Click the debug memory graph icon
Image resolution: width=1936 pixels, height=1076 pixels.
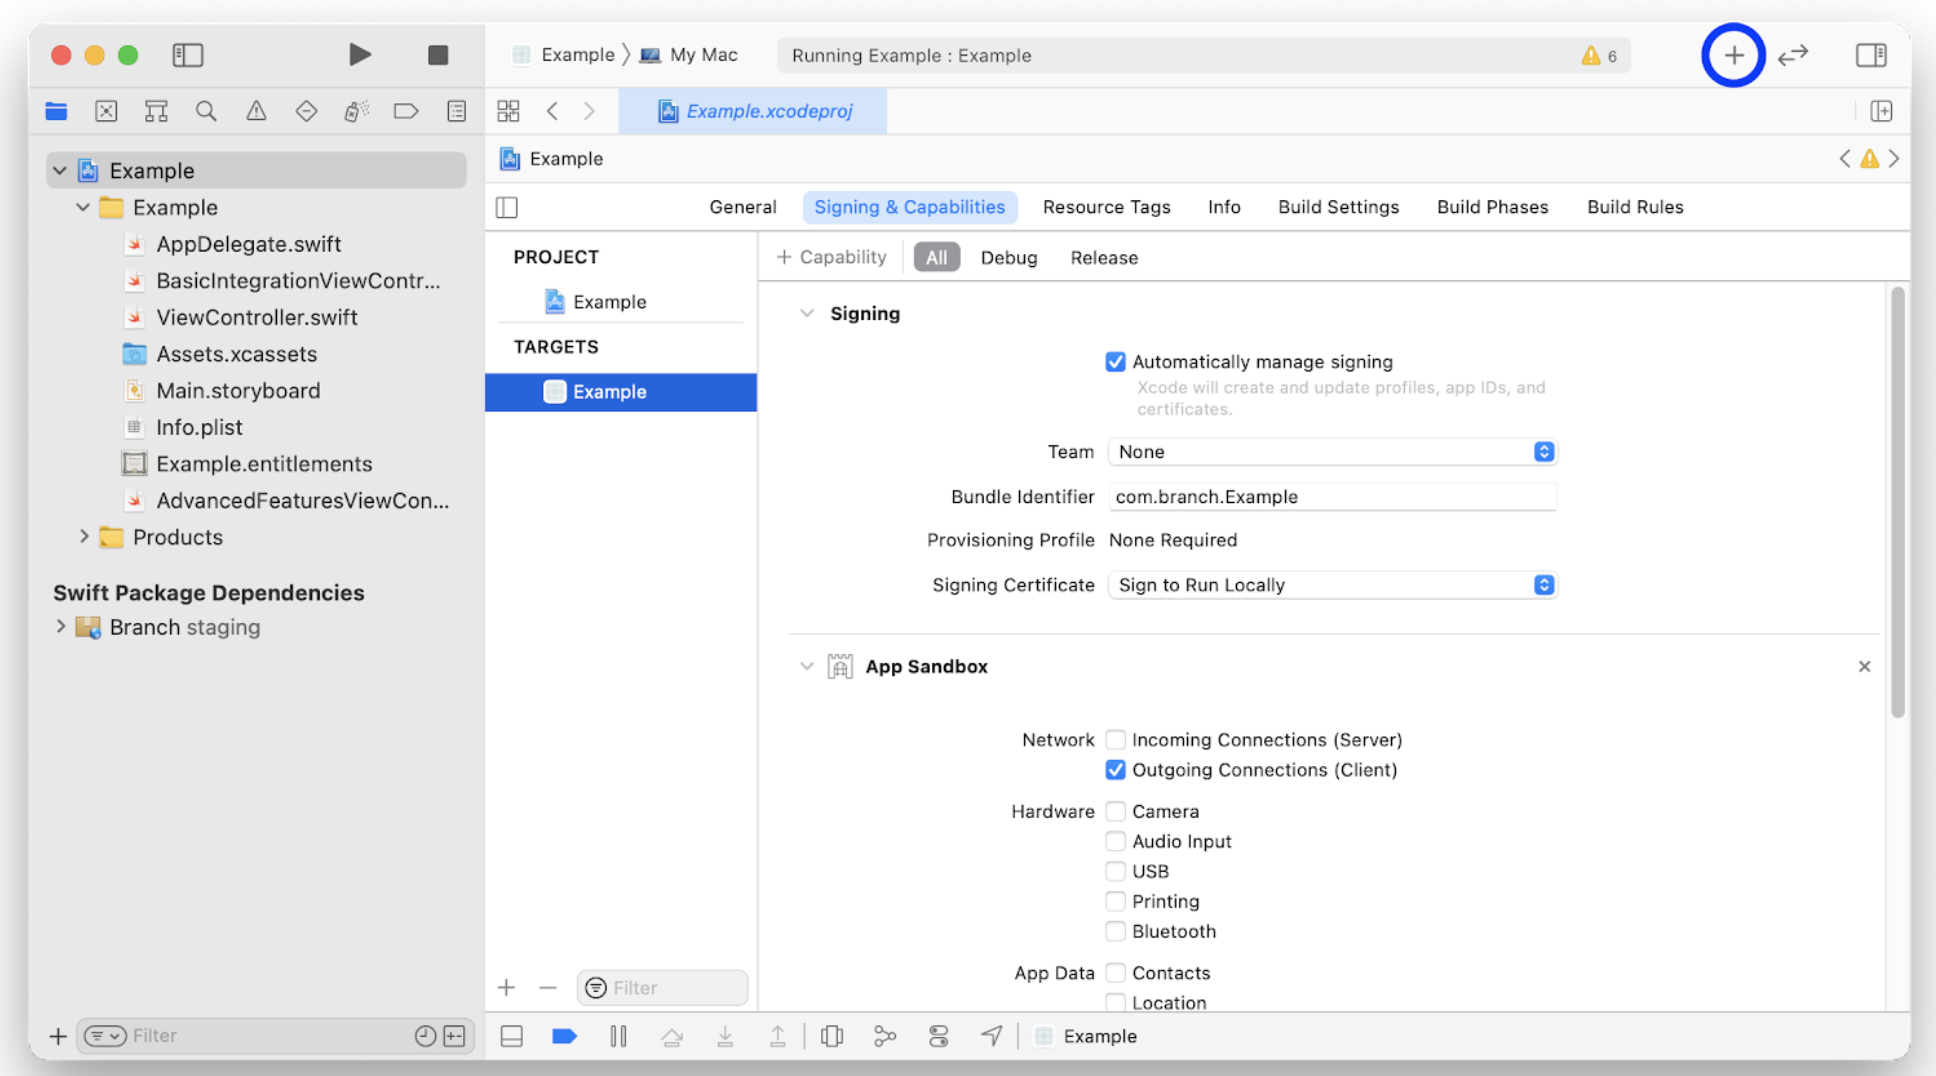(885, 1036)
